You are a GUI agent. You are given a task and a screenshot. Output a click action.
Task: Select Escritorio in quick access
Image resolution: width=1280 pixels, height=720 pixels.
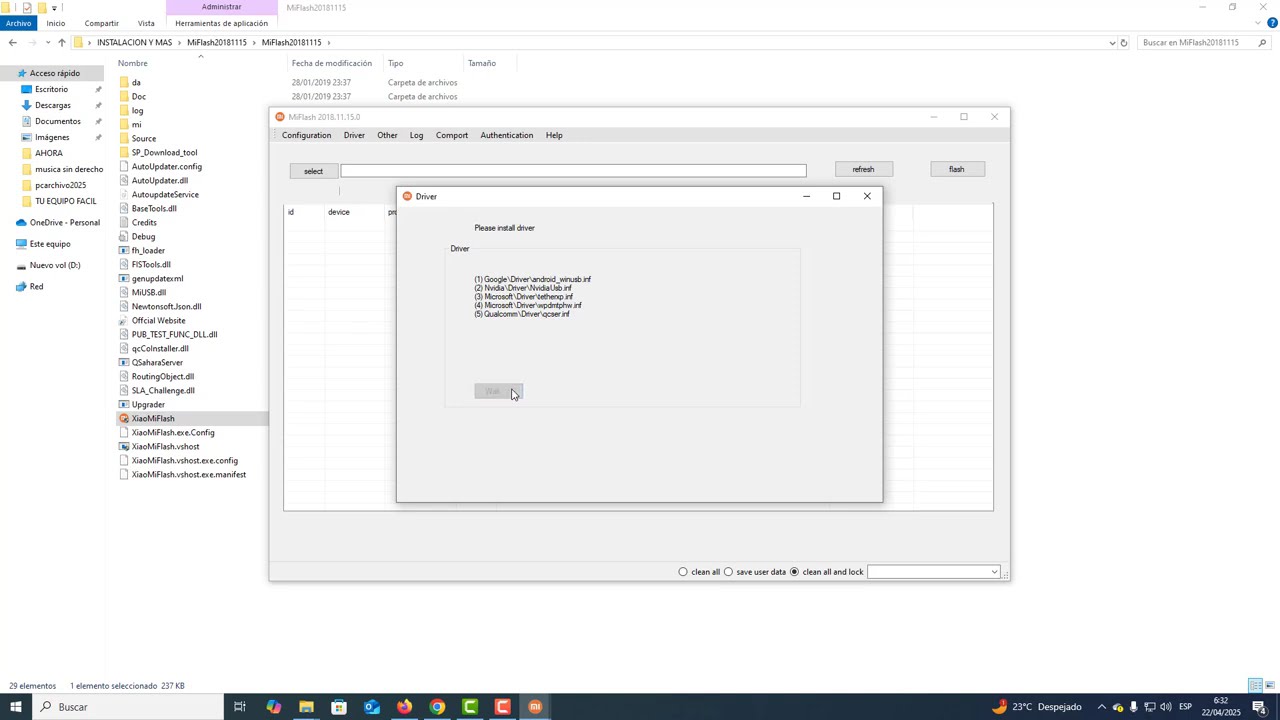click(x=52, y=89)
